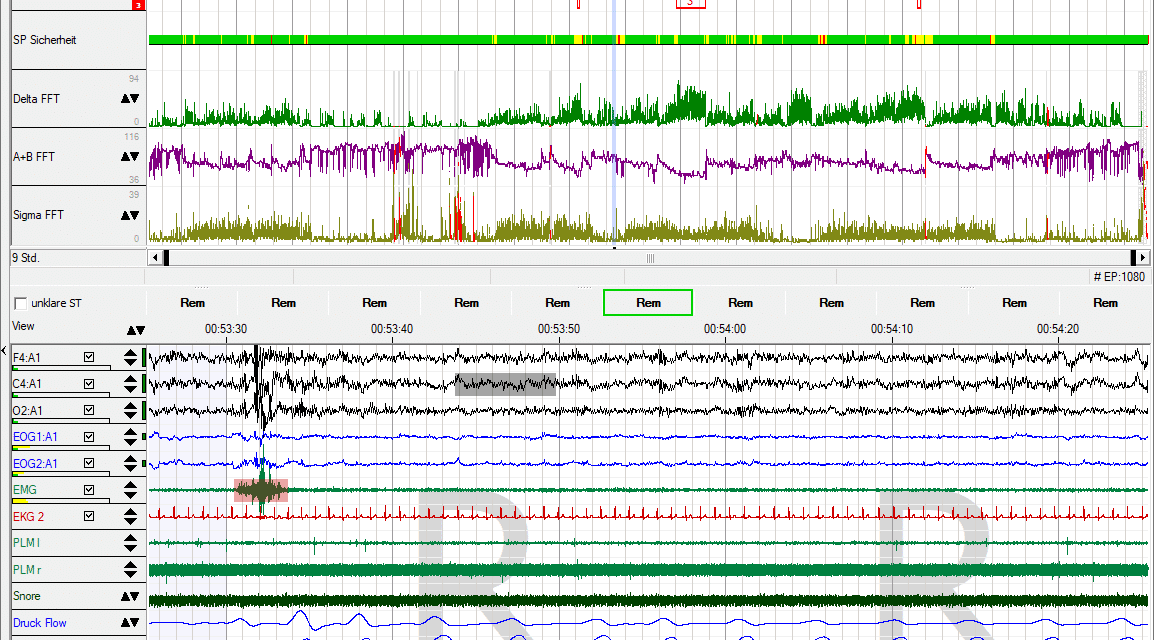
Task: Uncheck the EMG channel checkbox
Action: click(89, 489)
